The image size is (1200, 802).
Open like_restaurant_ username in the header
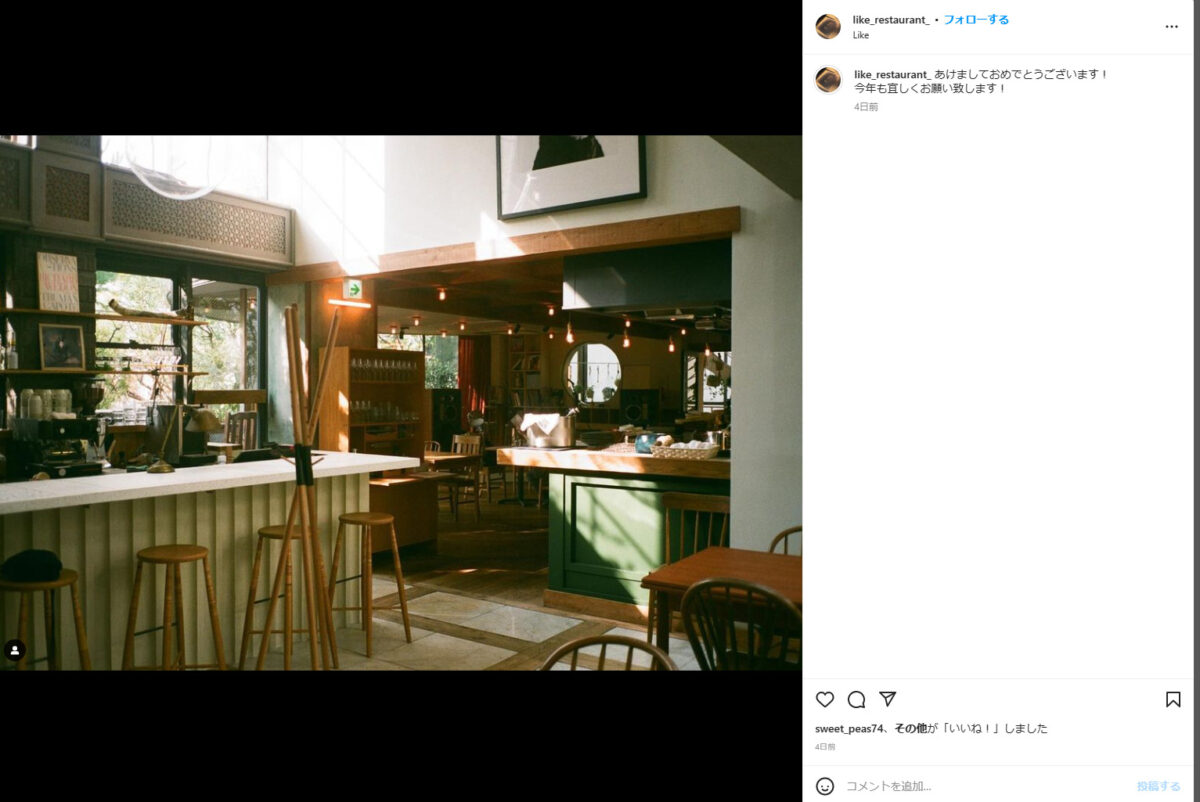tap(891, 20)
